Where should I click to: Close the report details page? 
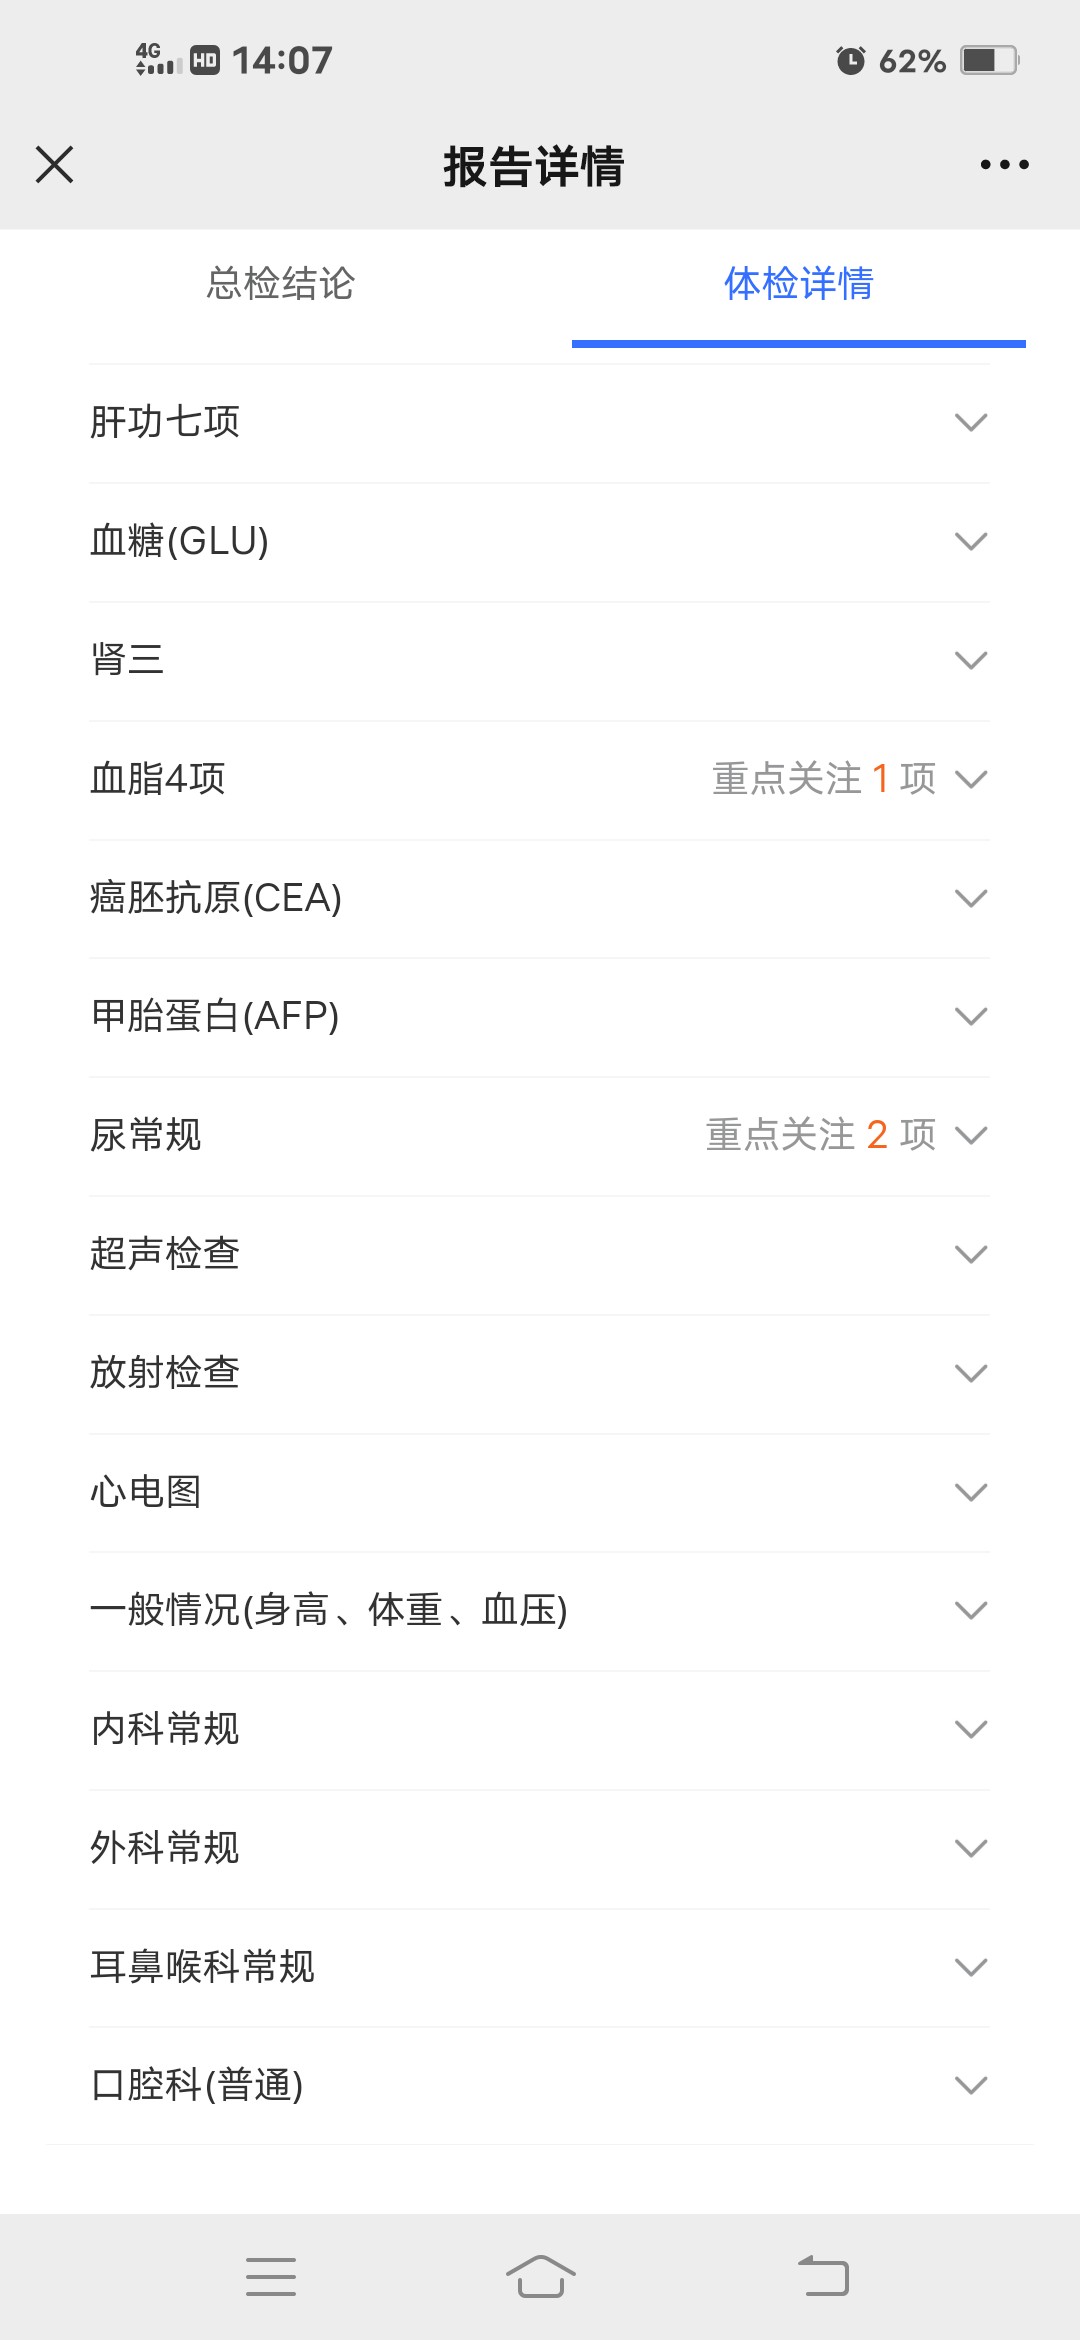(55, 165)
